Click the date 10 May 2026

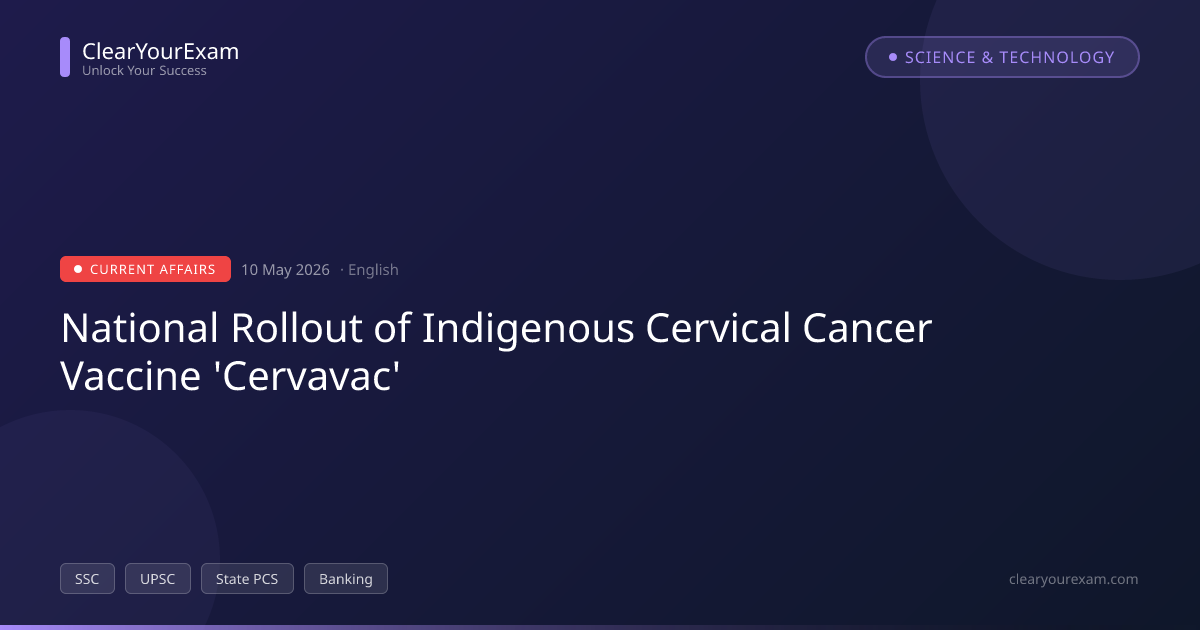(285, 269)
